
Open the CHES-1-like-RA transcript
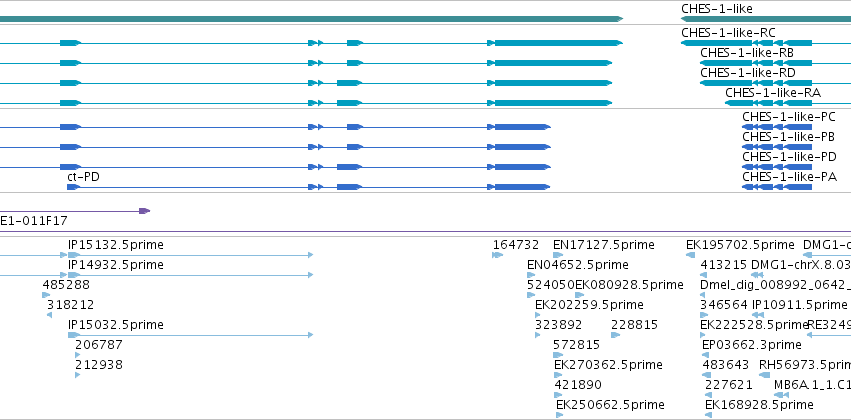[x=773, y=93]
